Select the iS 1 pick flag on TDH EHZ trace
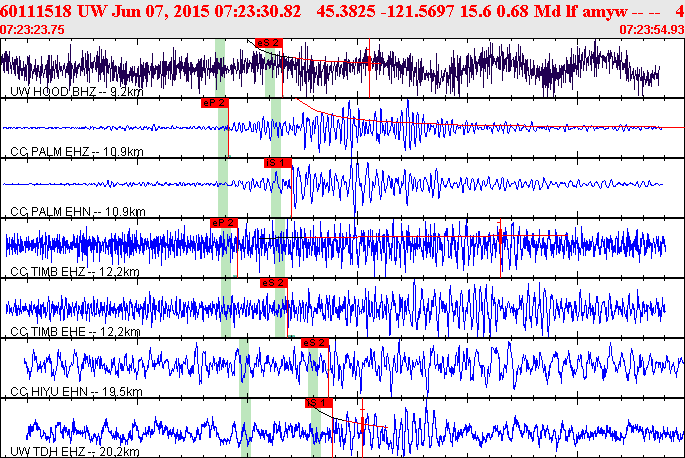 click(x=318, y=403)
